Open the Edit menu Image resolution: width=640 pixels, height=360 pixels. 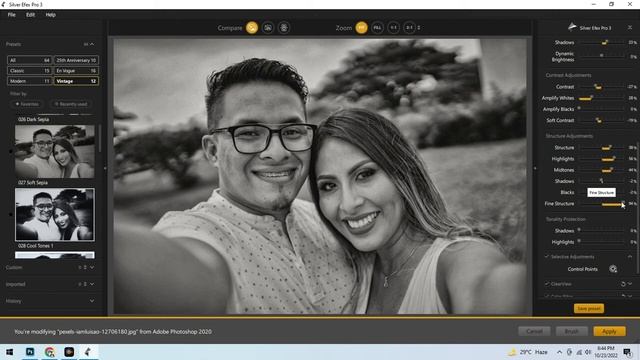[31, 15]
